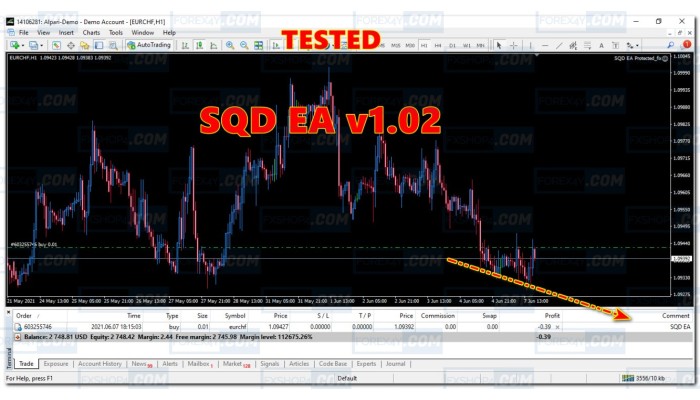Select order row 603255746

[x=353, y=327]
